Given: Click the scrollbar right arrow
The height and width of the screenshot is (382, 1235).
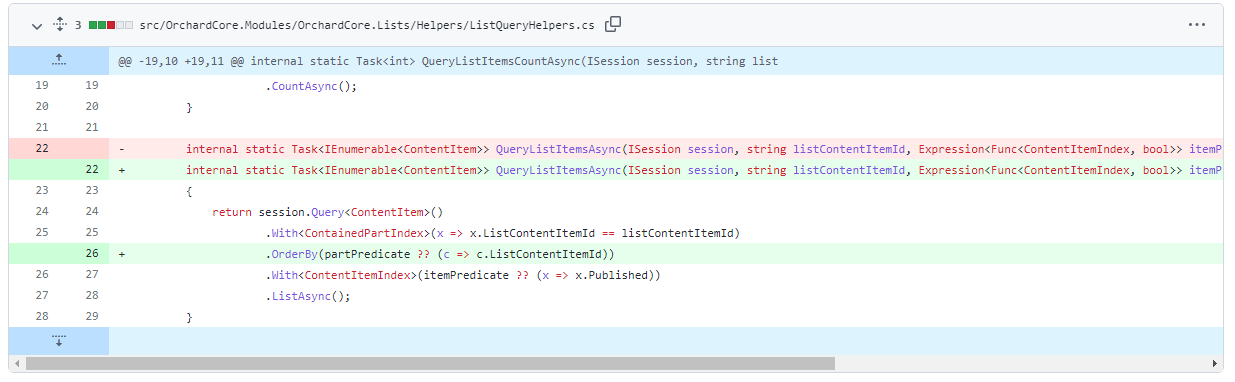Looking at the screenshot, I should tap(1216, 364).
